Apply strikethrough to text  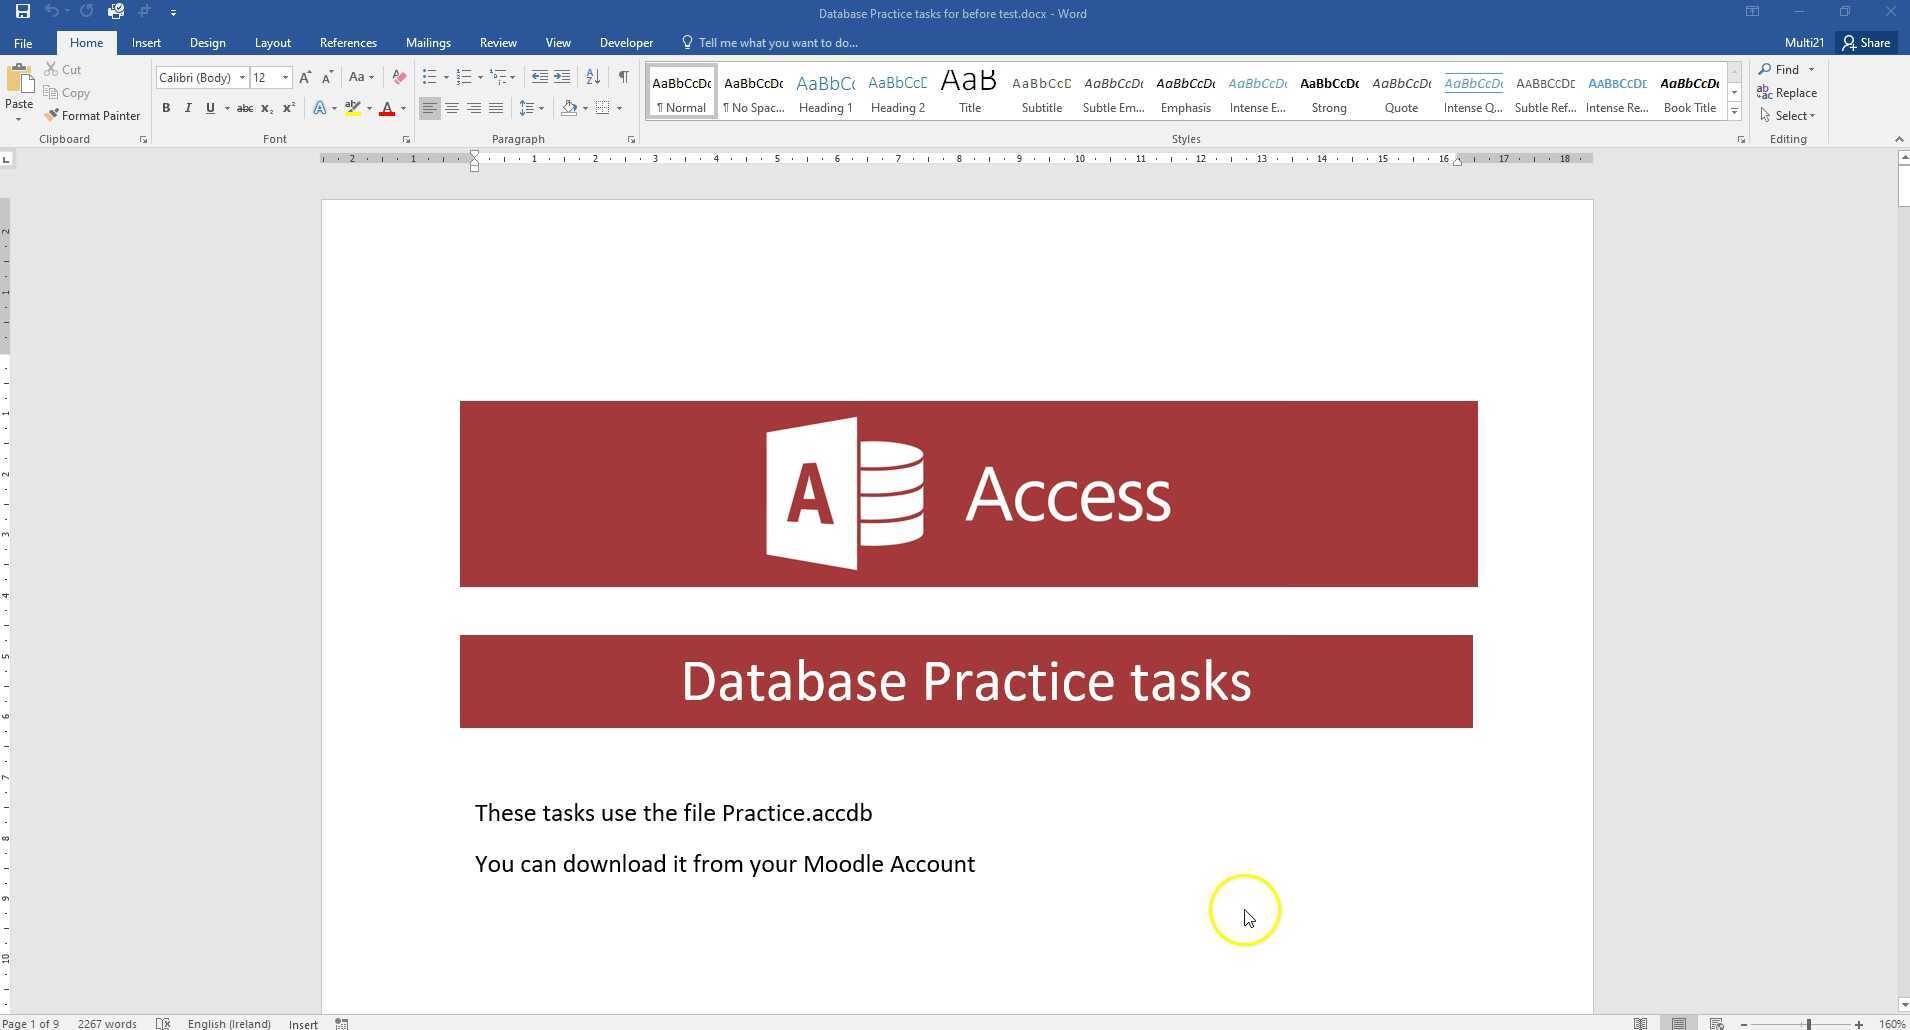pyautogui.click(x=243, y=108)
